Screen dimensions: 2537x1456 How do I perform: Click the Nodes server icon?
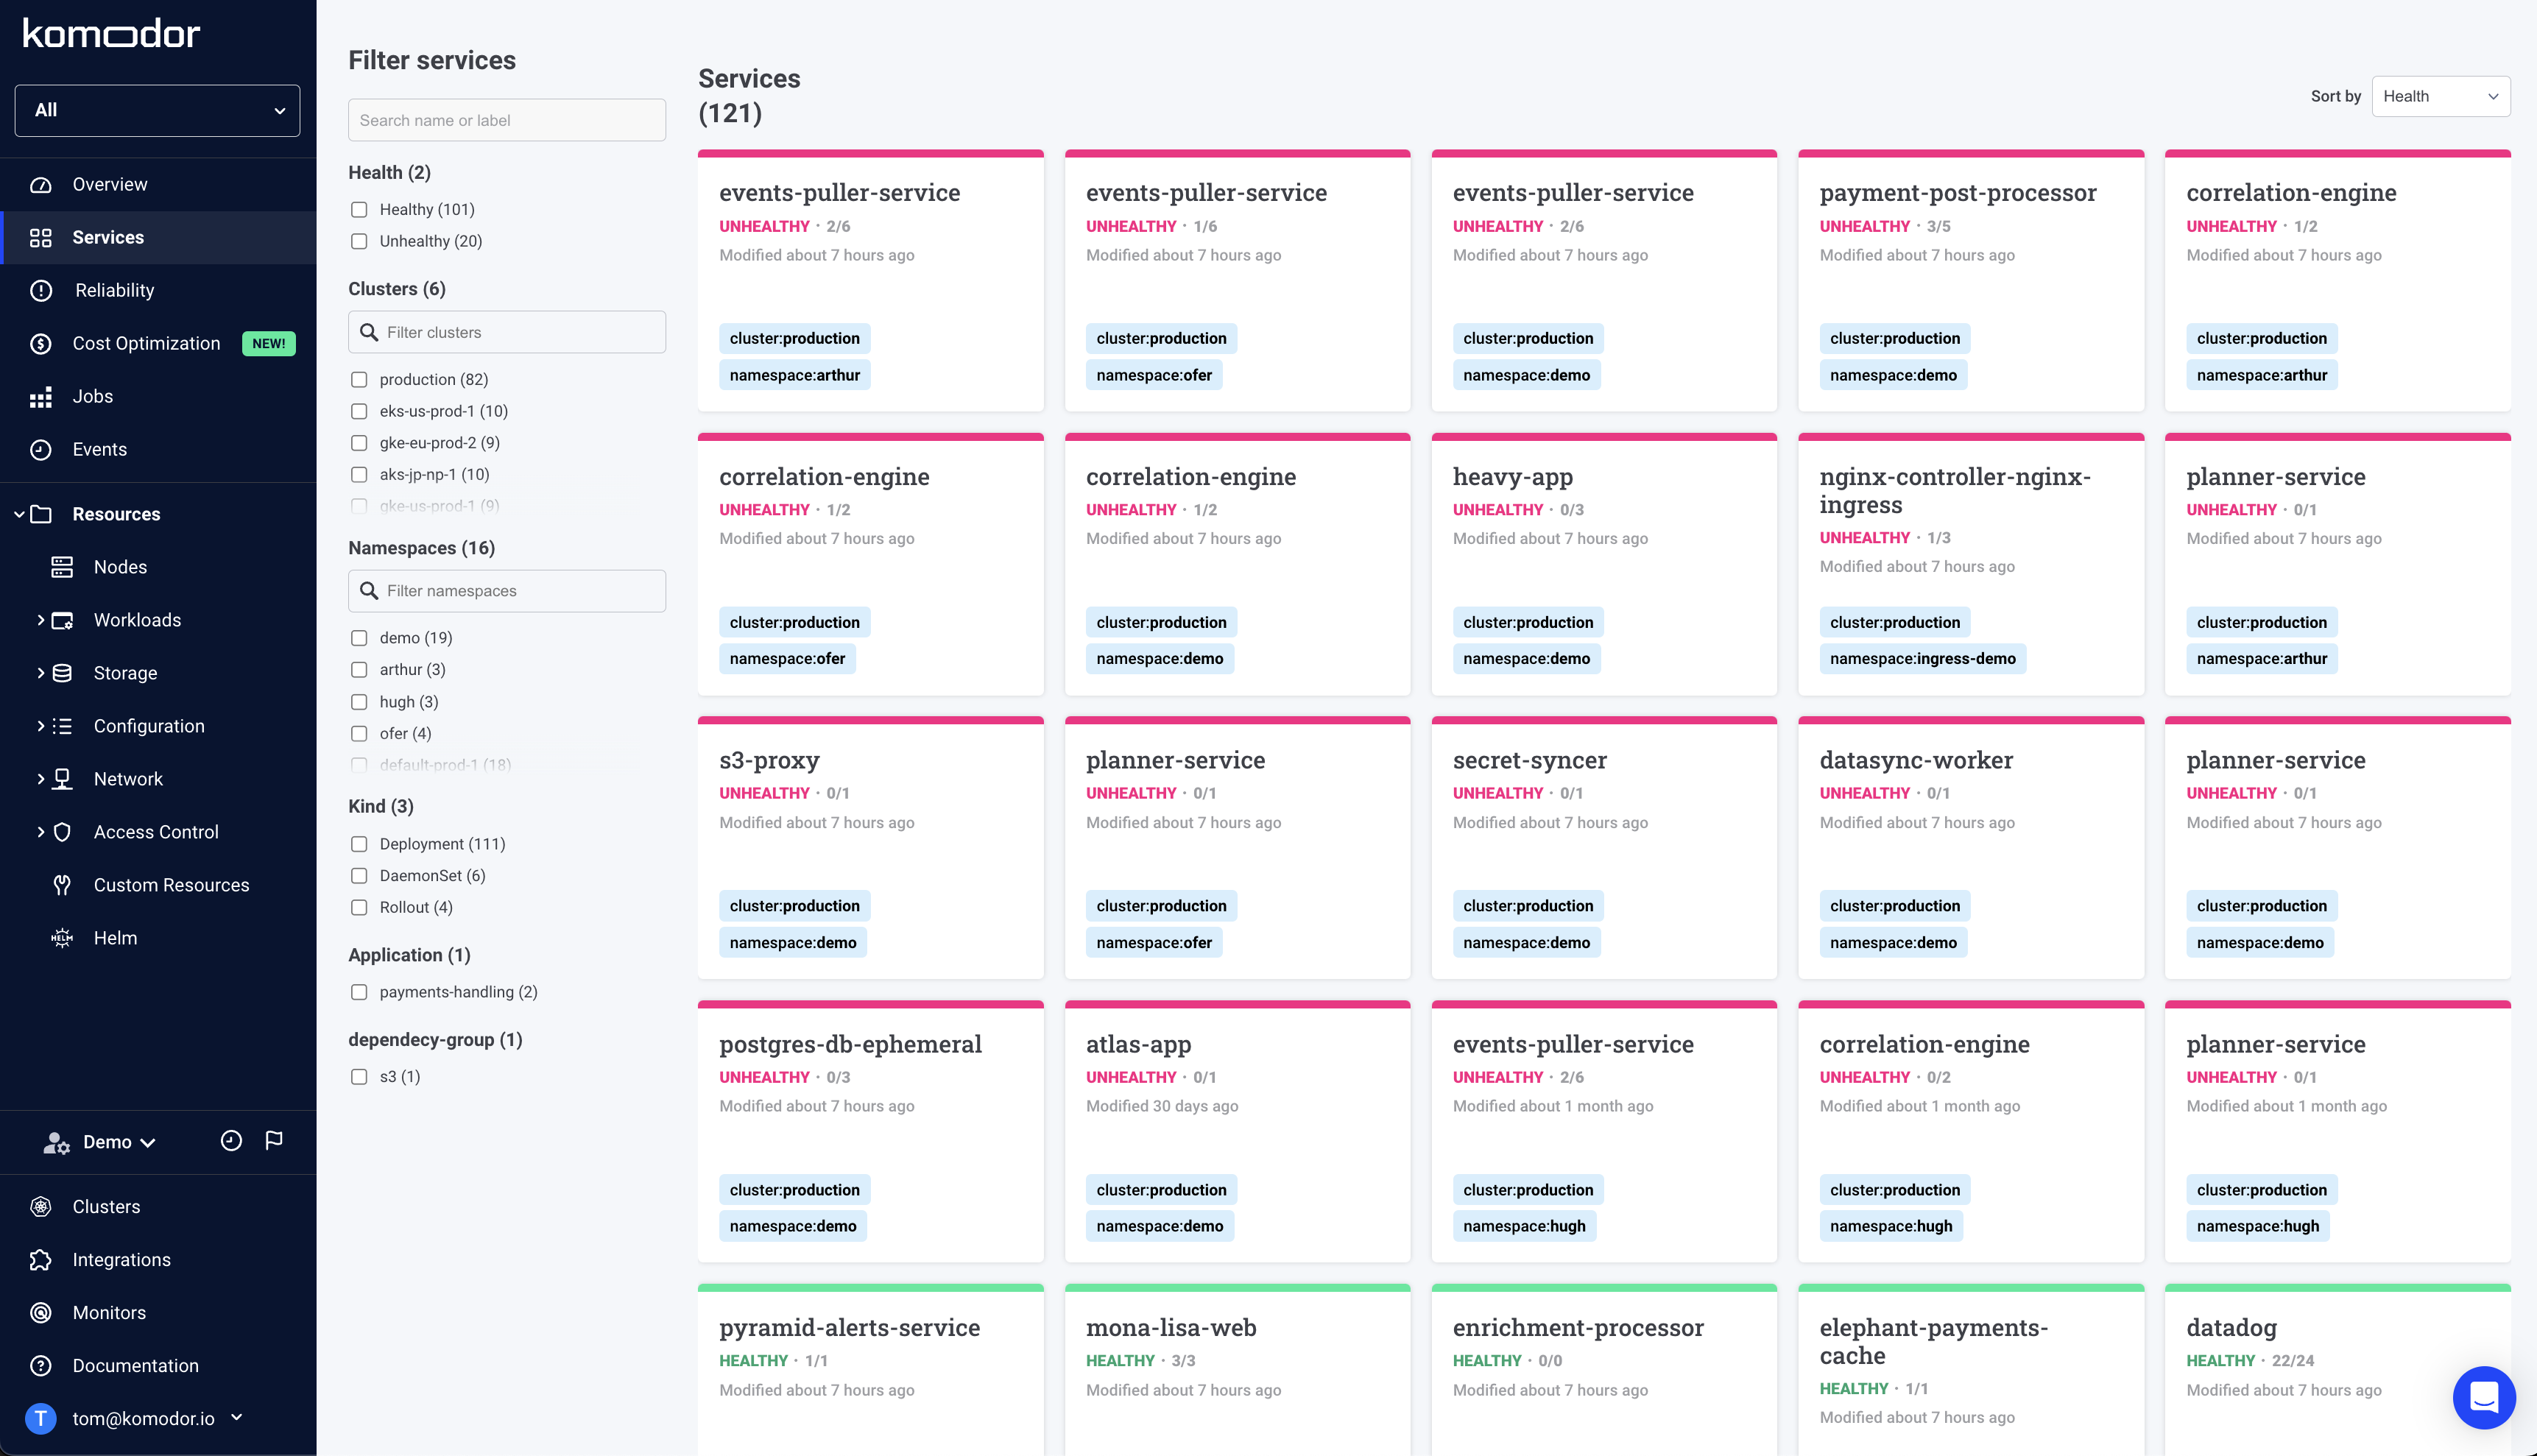tap(62, 567)
